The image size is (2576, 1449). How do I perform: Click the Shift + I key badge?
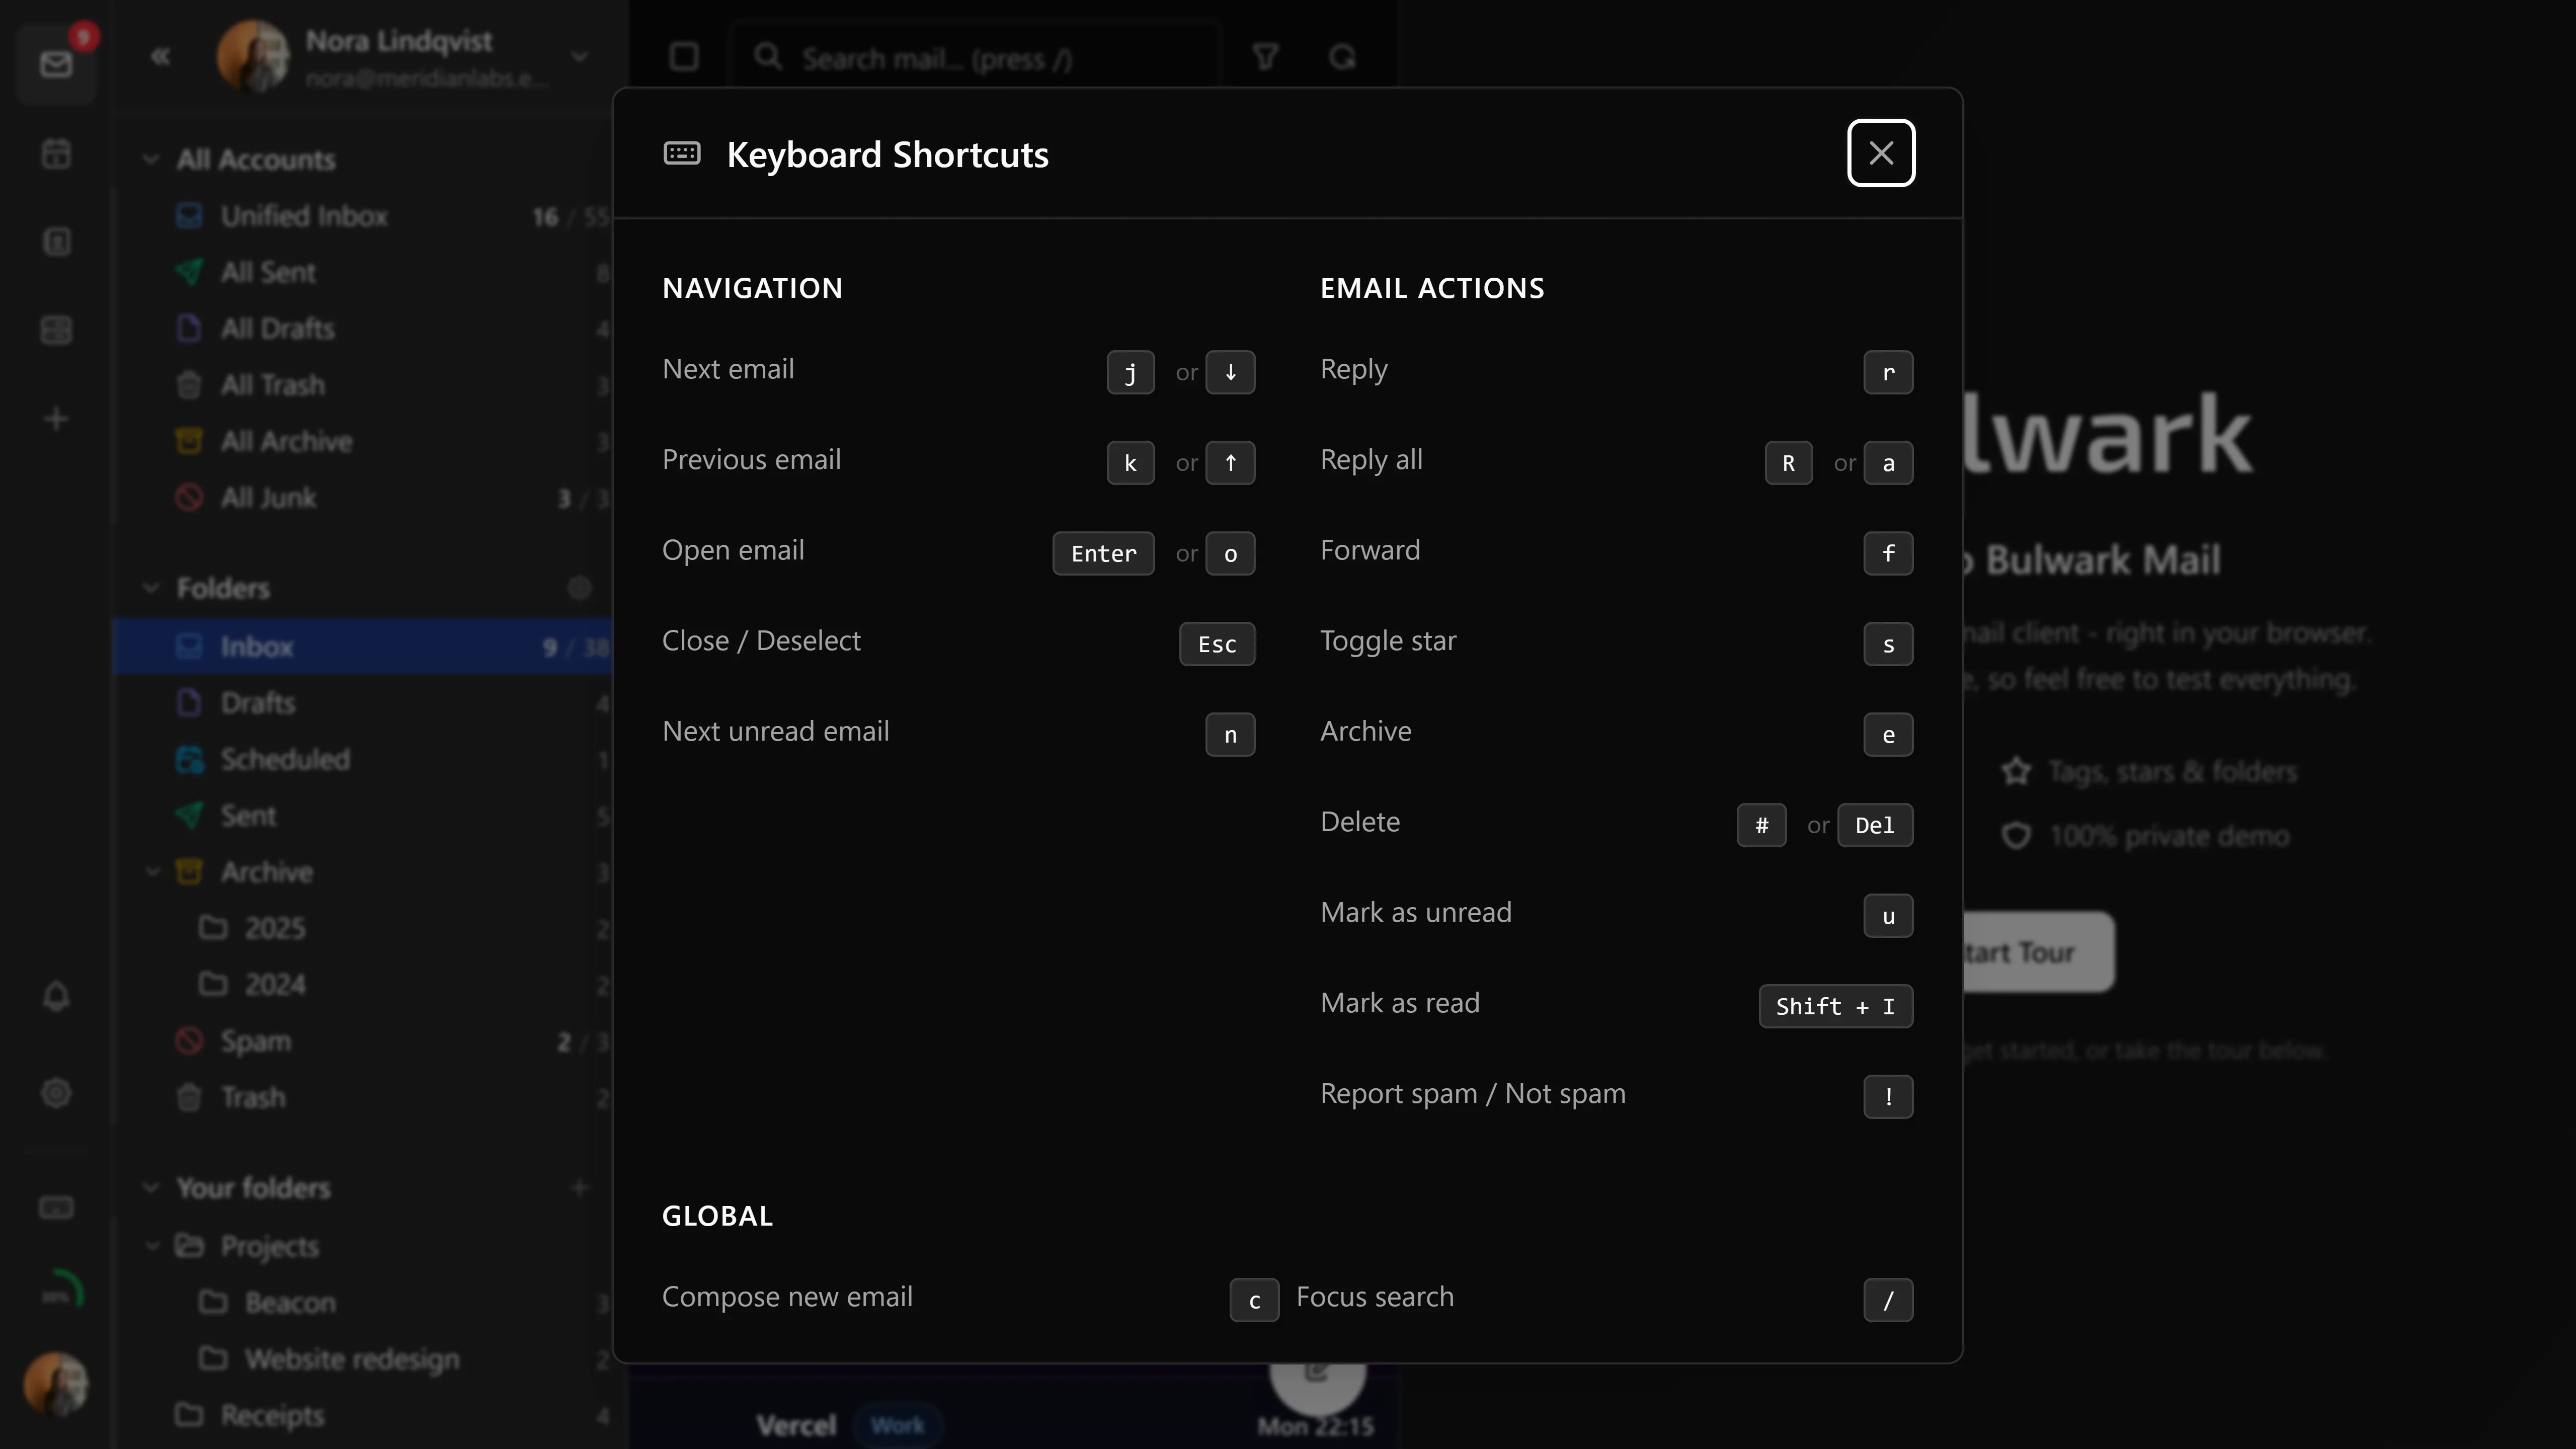click(1836, 1006)
